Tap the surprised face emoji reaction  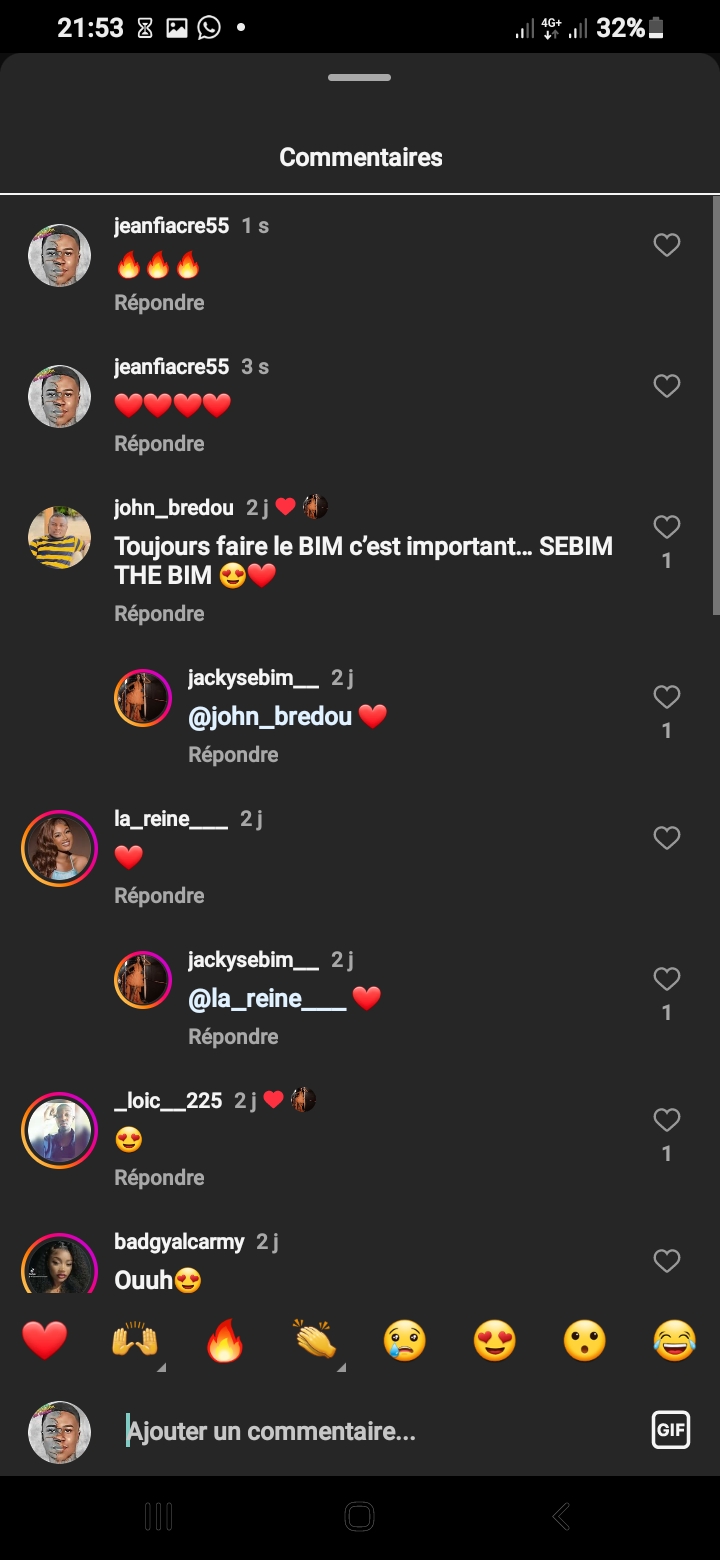pyautogui.click(x=585, y=1340)
